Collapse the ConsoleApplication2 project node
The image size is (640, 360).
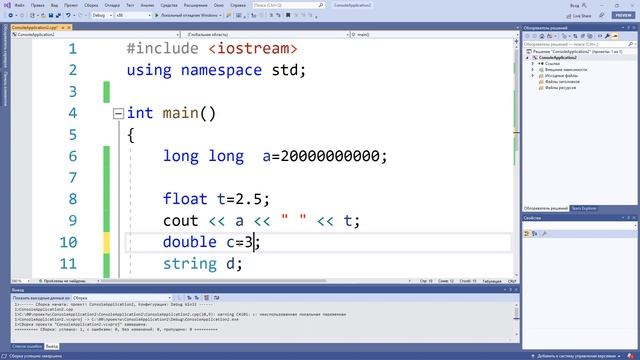pos(527,58)
